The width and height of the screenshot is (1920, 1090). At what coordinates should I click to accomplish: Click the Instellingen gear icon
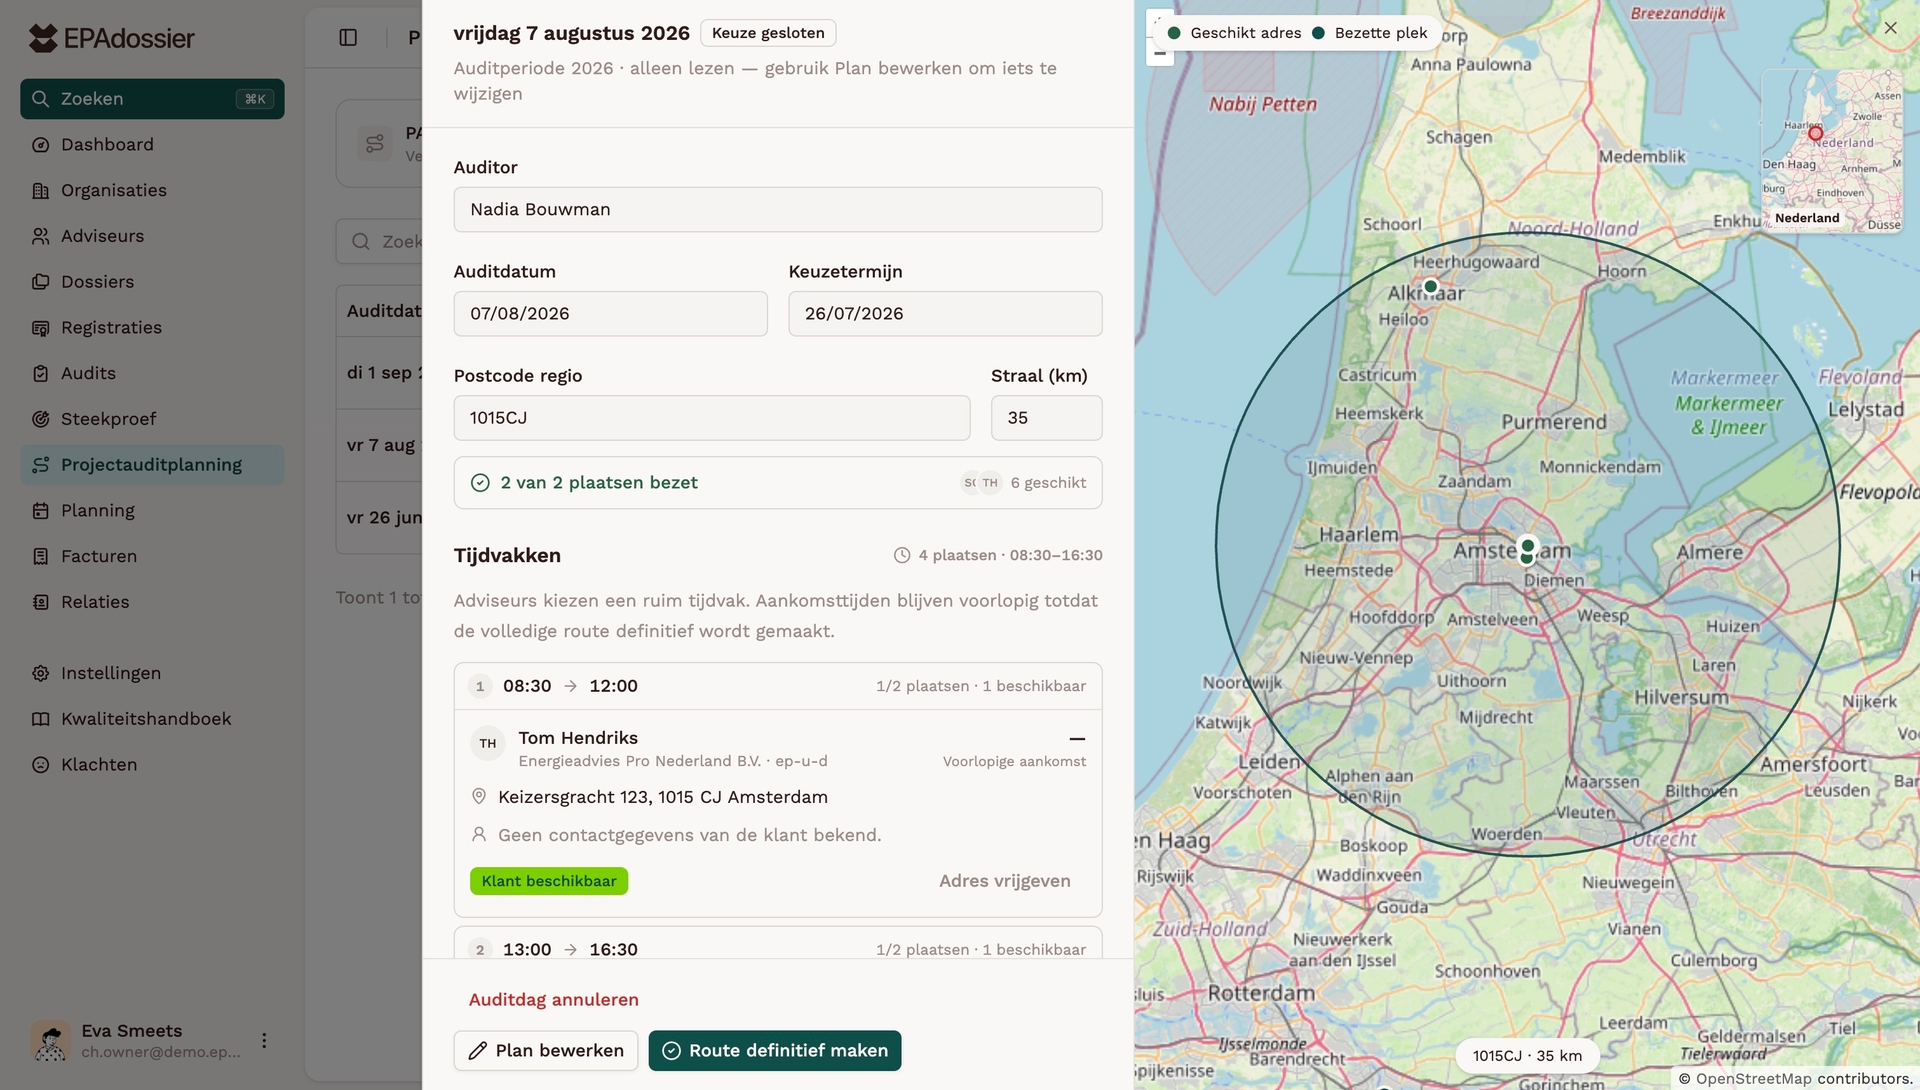(40, 673)
